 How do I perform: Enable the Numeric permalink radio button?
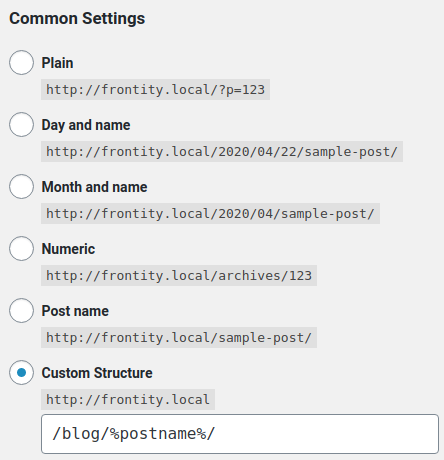pos(21,248)
